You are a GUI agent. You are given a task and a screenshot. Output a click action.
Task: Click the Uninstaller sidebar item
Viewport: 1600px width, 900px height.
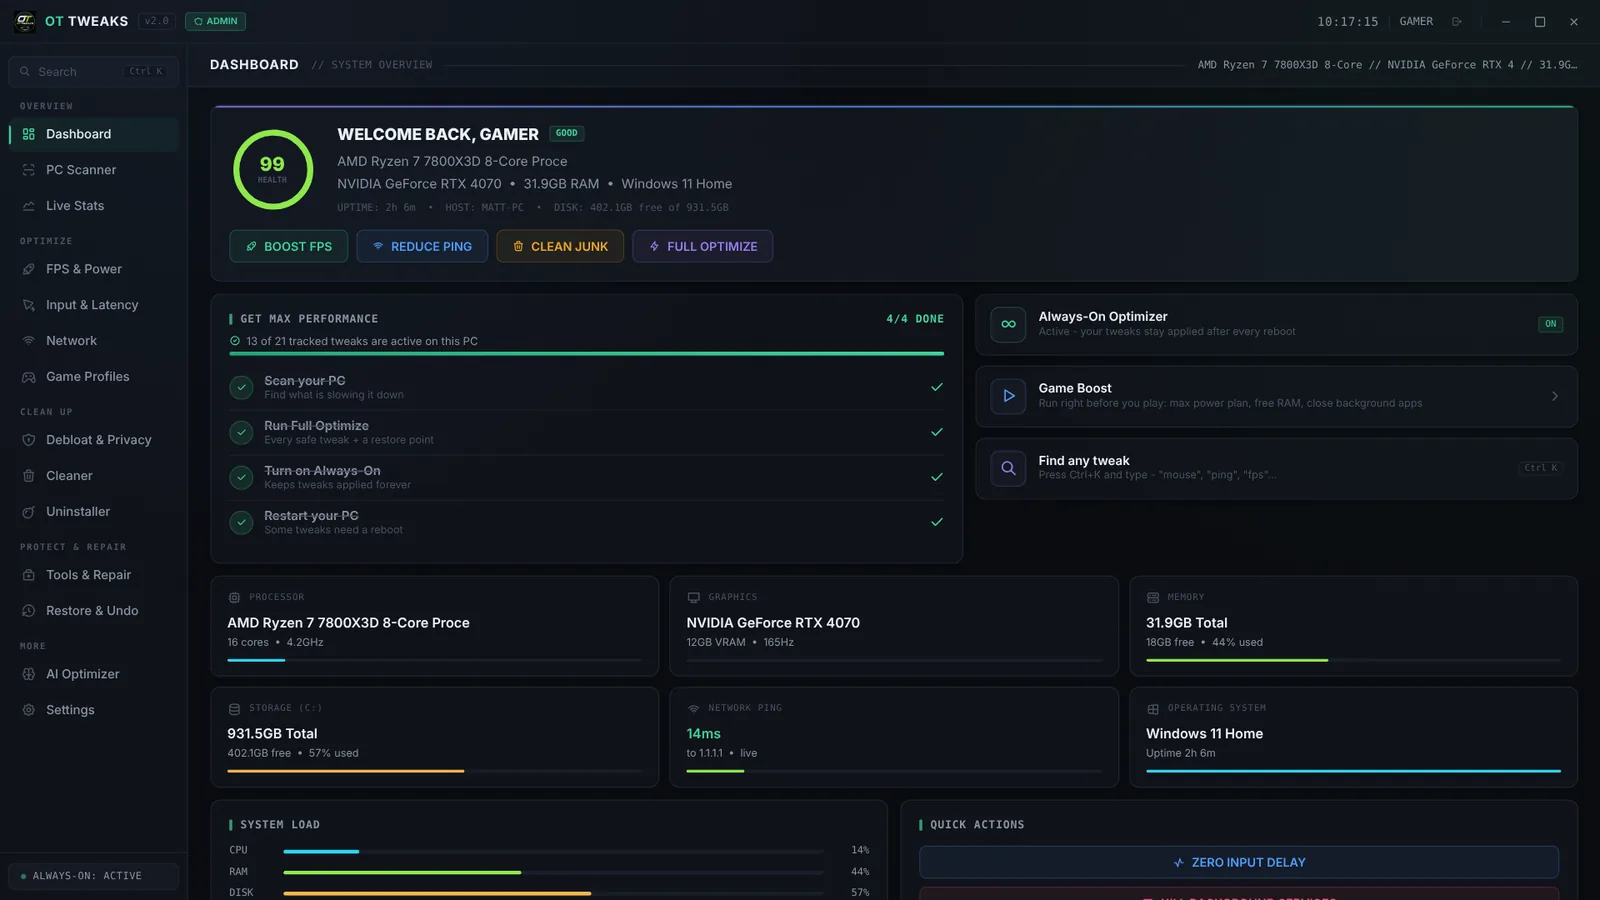tap(93, 512)
